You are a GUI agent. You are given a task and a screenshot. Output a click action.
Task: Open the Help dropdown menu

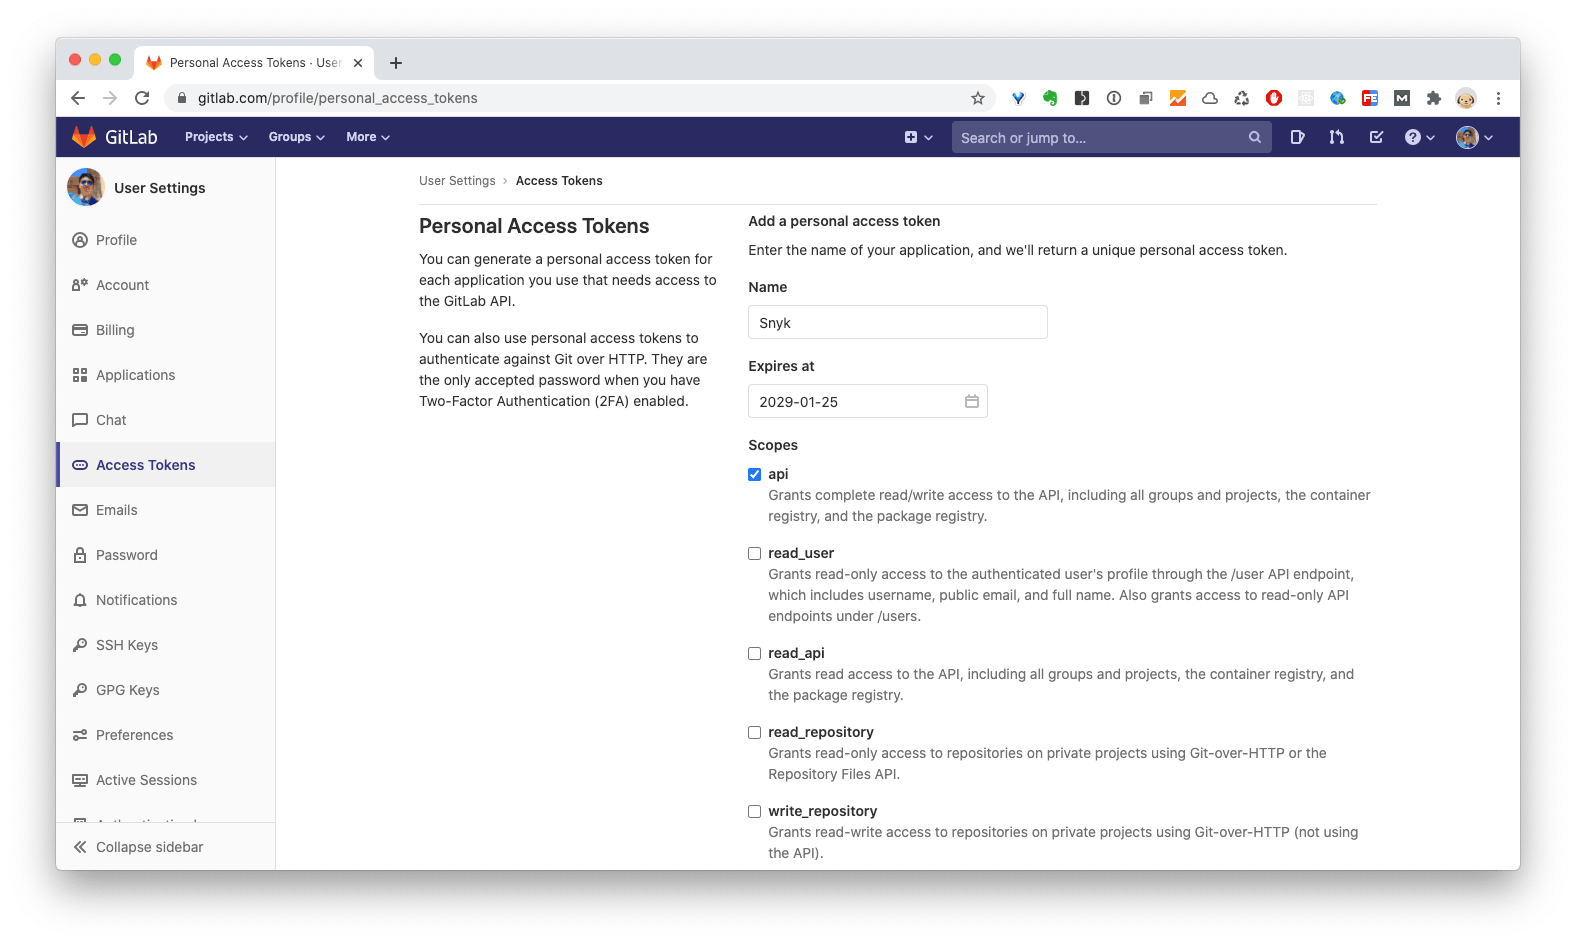[1419, 137]
